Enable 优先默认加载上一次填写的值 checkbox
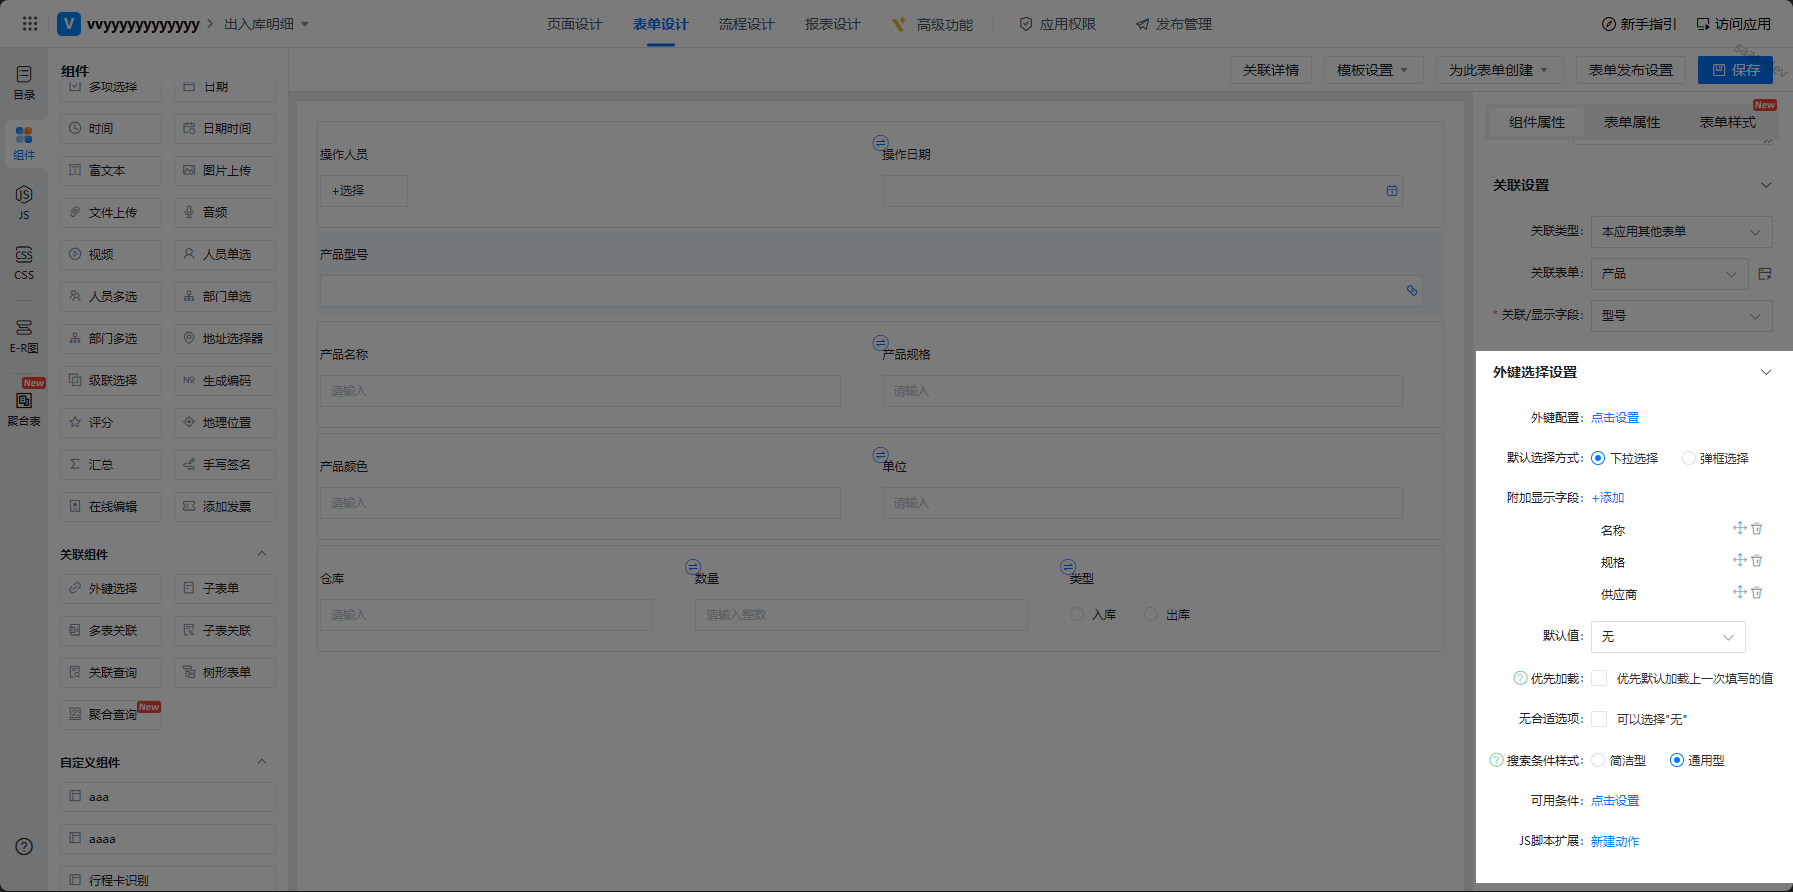Image resolution: width=1793 pixels, height=892 pixels. pyautogui.click(x=1599, y=679)
